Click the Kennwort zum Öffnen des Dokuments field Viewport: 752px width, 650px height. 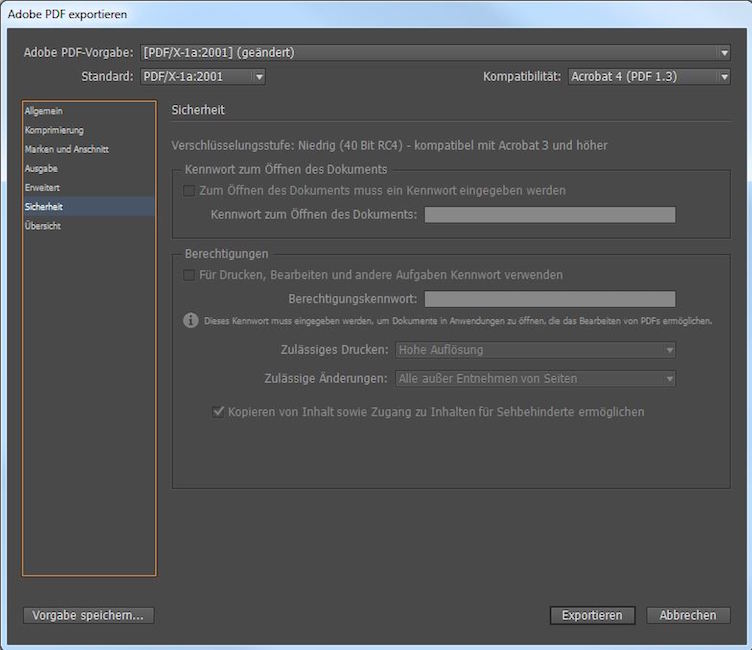550,215
